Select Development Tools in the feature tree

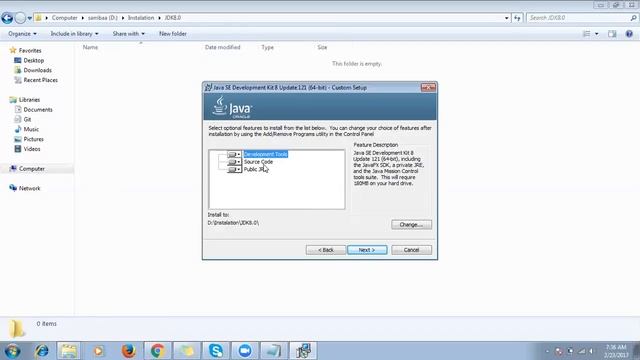coord(266,154)
